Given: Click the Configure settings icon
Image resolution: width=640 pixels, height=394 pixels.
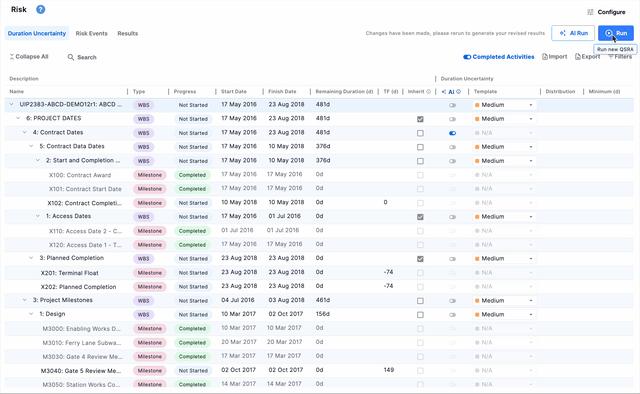Looking at the screenshot, I should point(590,12).
